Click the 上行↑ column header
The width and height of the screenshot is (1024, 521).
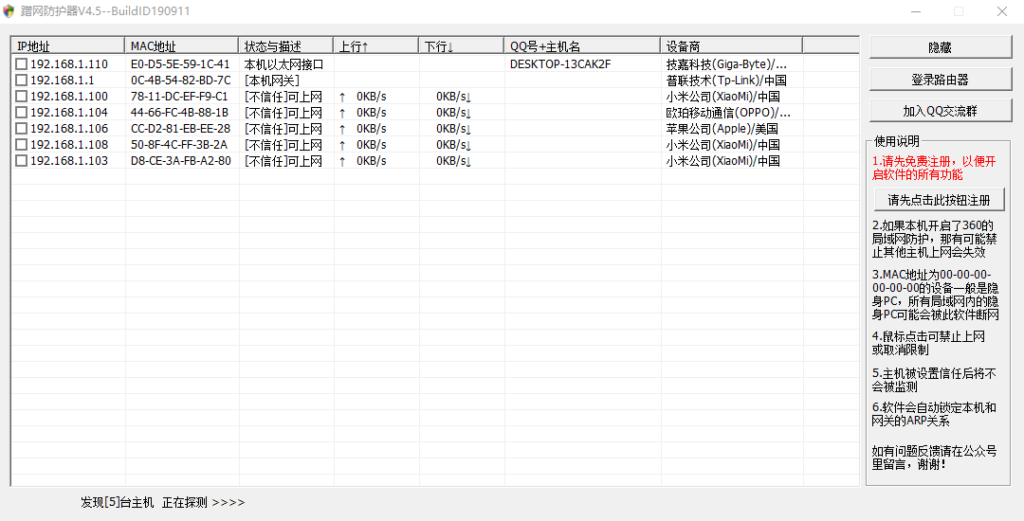376,46
